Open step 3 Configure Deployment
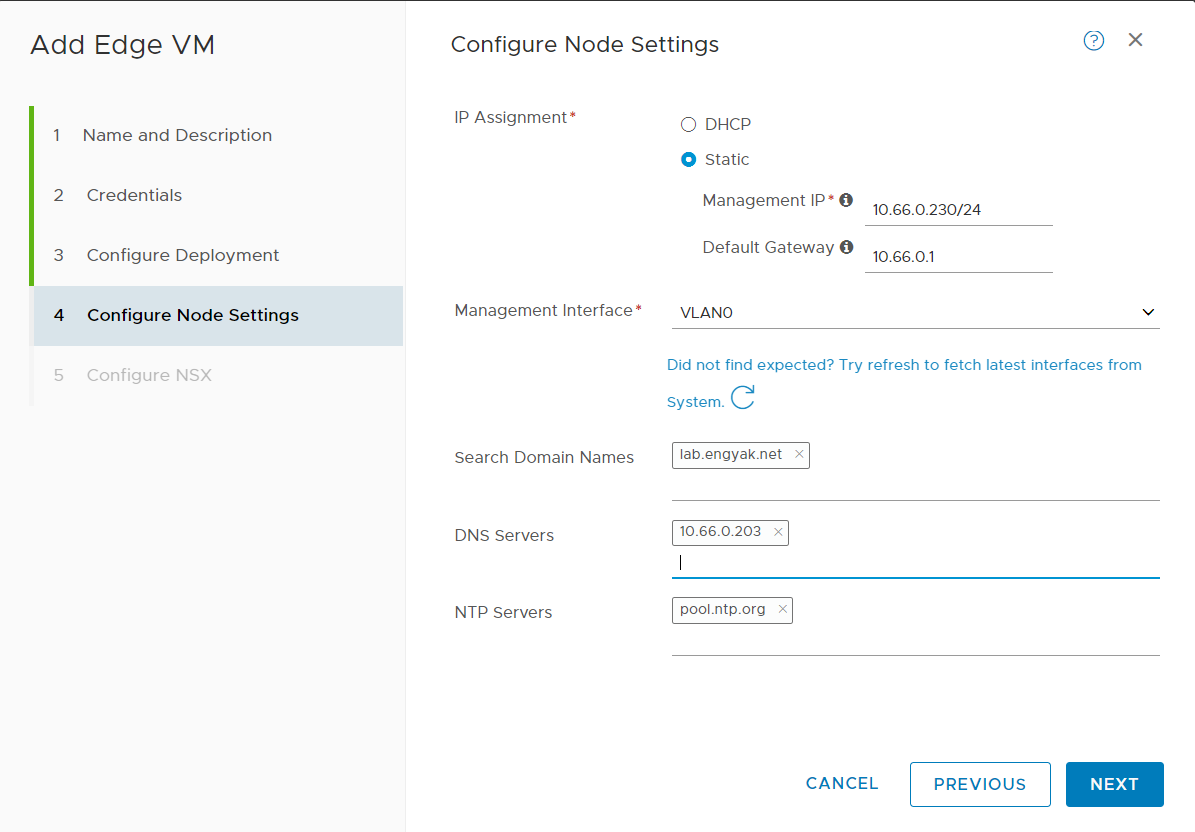The height and width of the screenshot is (832, 1195). (182, 255)
